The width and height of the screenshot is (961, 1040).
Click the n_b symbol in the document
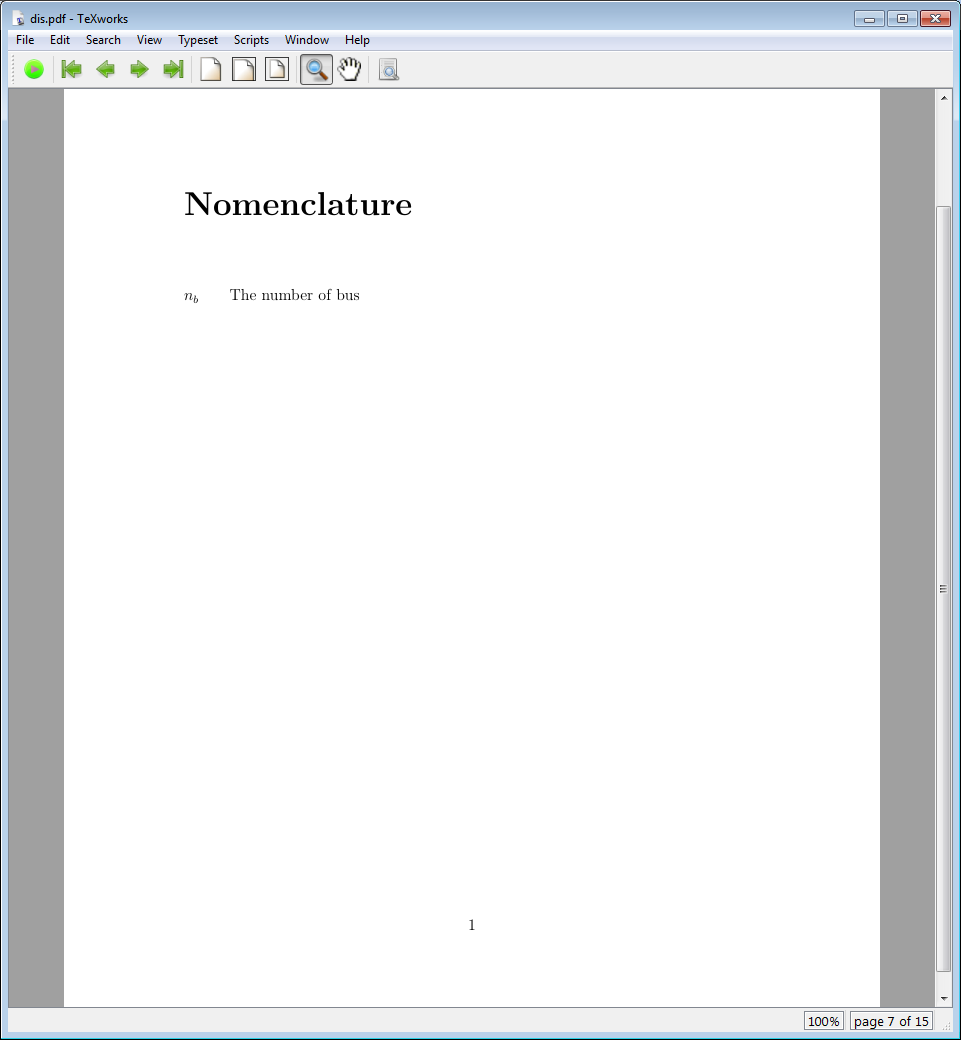191,296
